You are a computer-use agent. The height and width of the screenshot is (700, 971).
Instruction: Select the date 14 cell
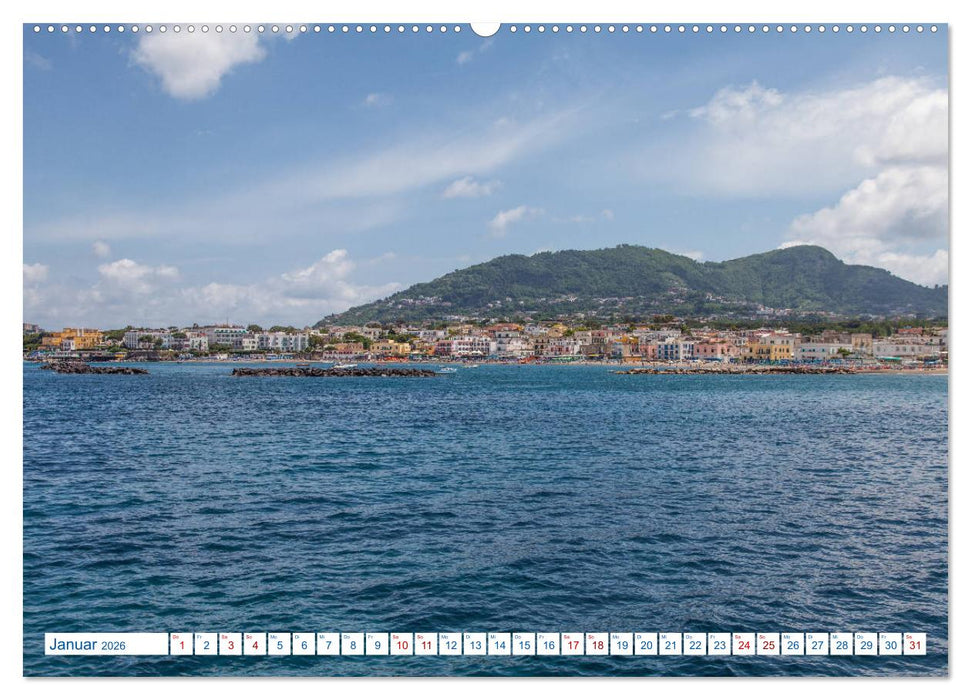coord(499,649)
